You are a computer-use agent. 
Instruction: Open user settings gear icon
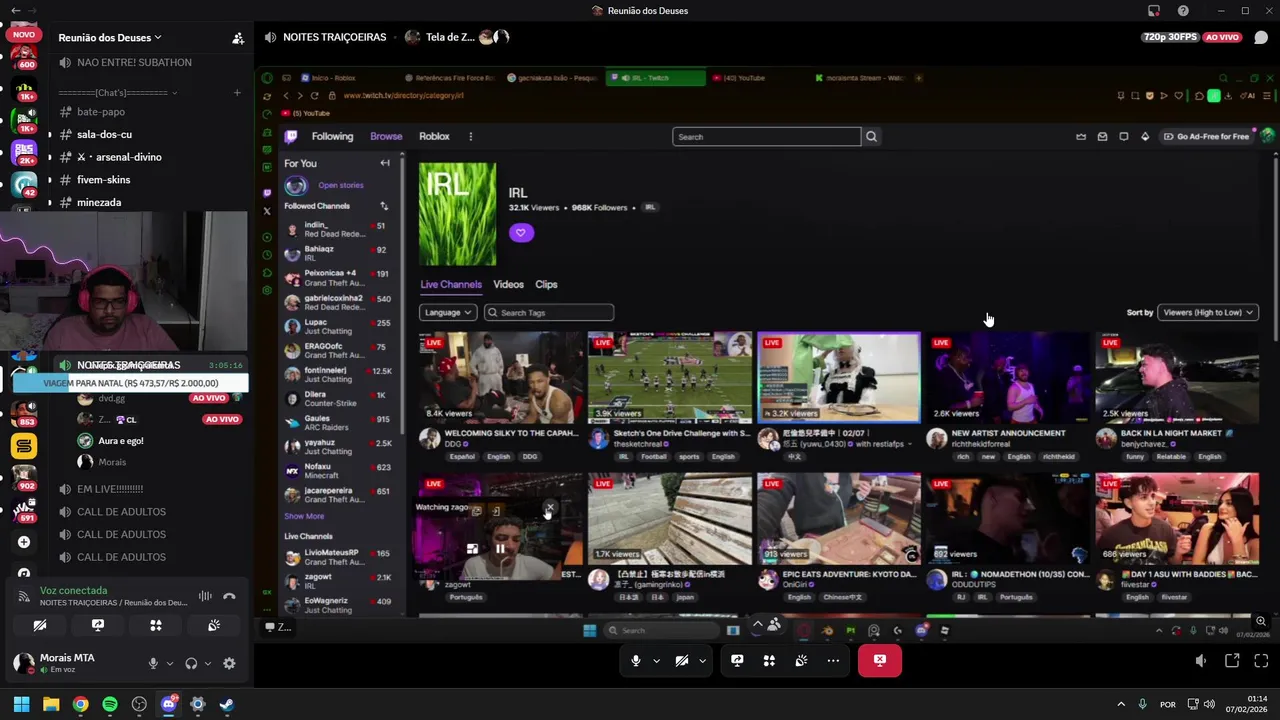coord(229,663)
